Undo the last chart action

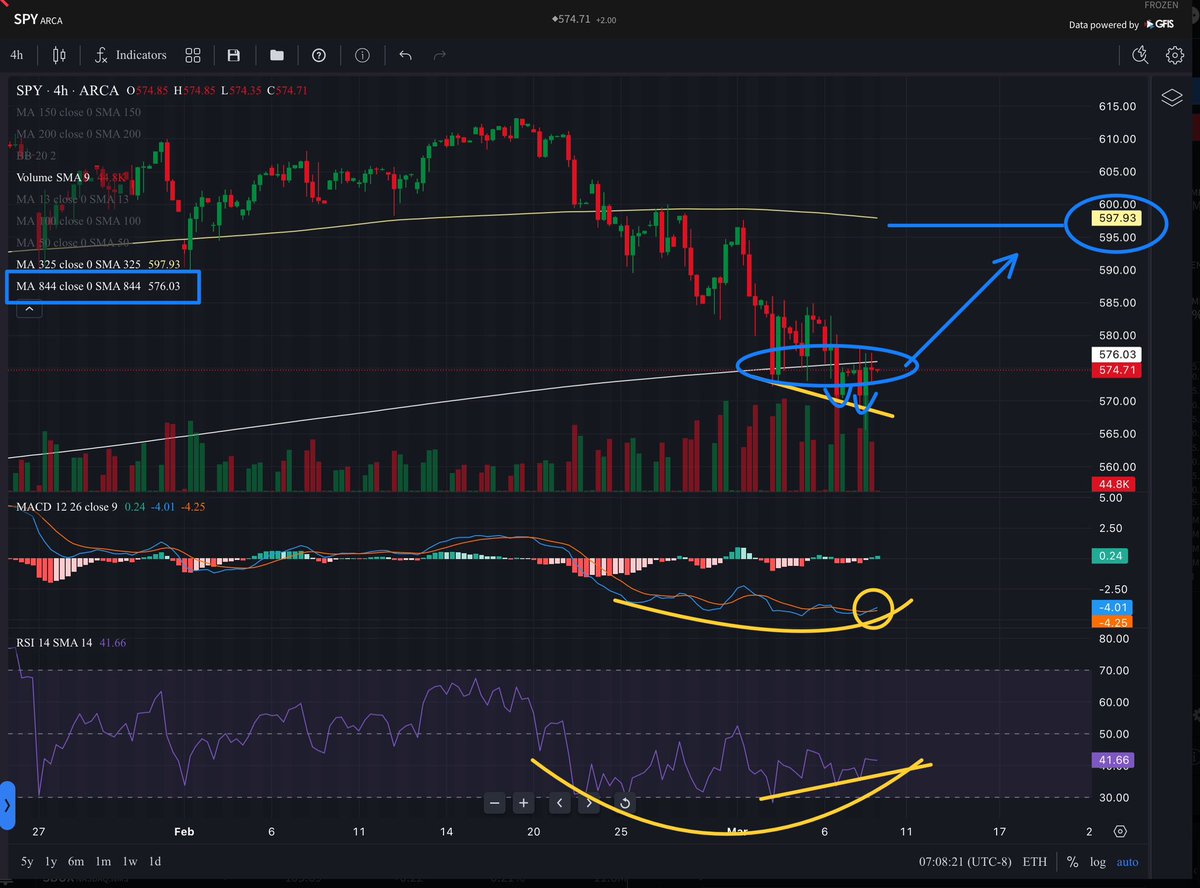pos(405,56)
